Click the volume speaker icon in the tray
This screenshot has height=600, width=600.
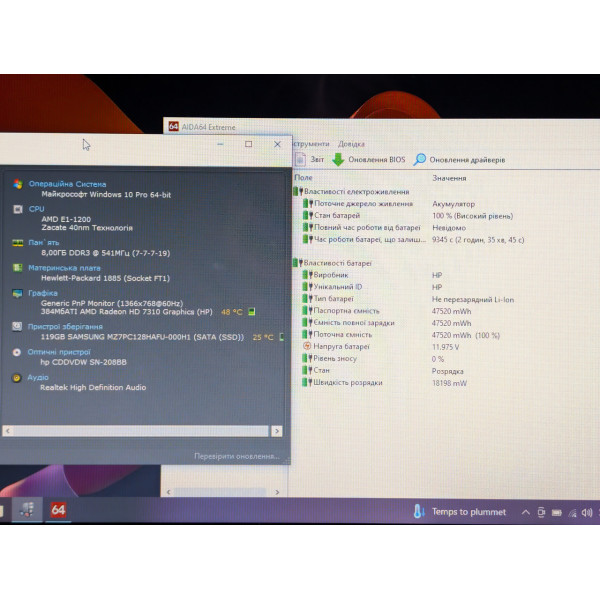(587, 512)
